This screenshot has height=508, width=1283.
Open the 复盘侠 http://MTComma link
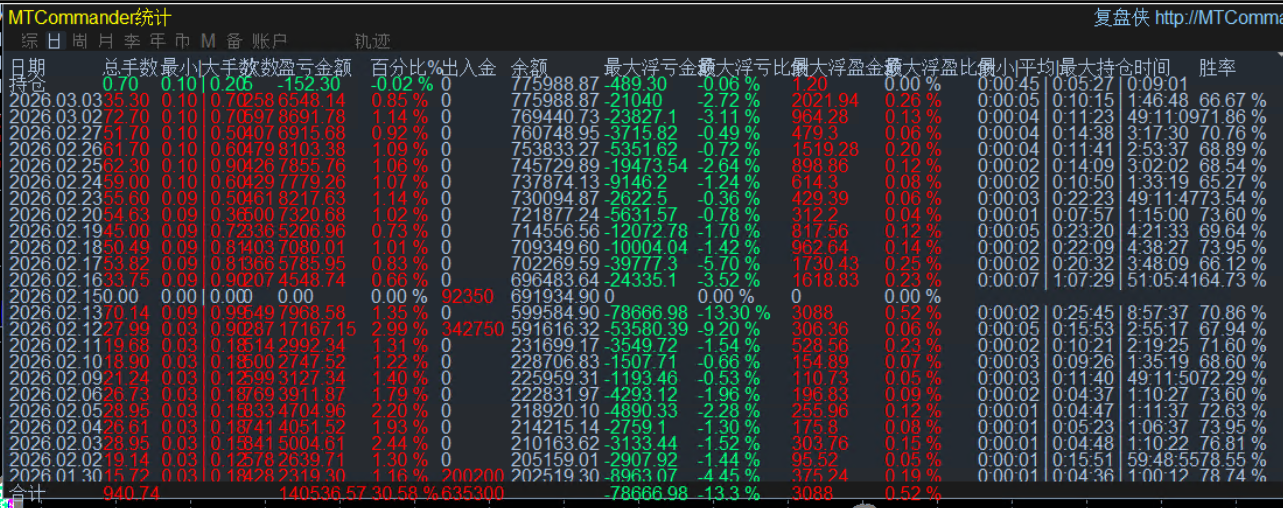pyautogui.click(x=1188, y=17)
